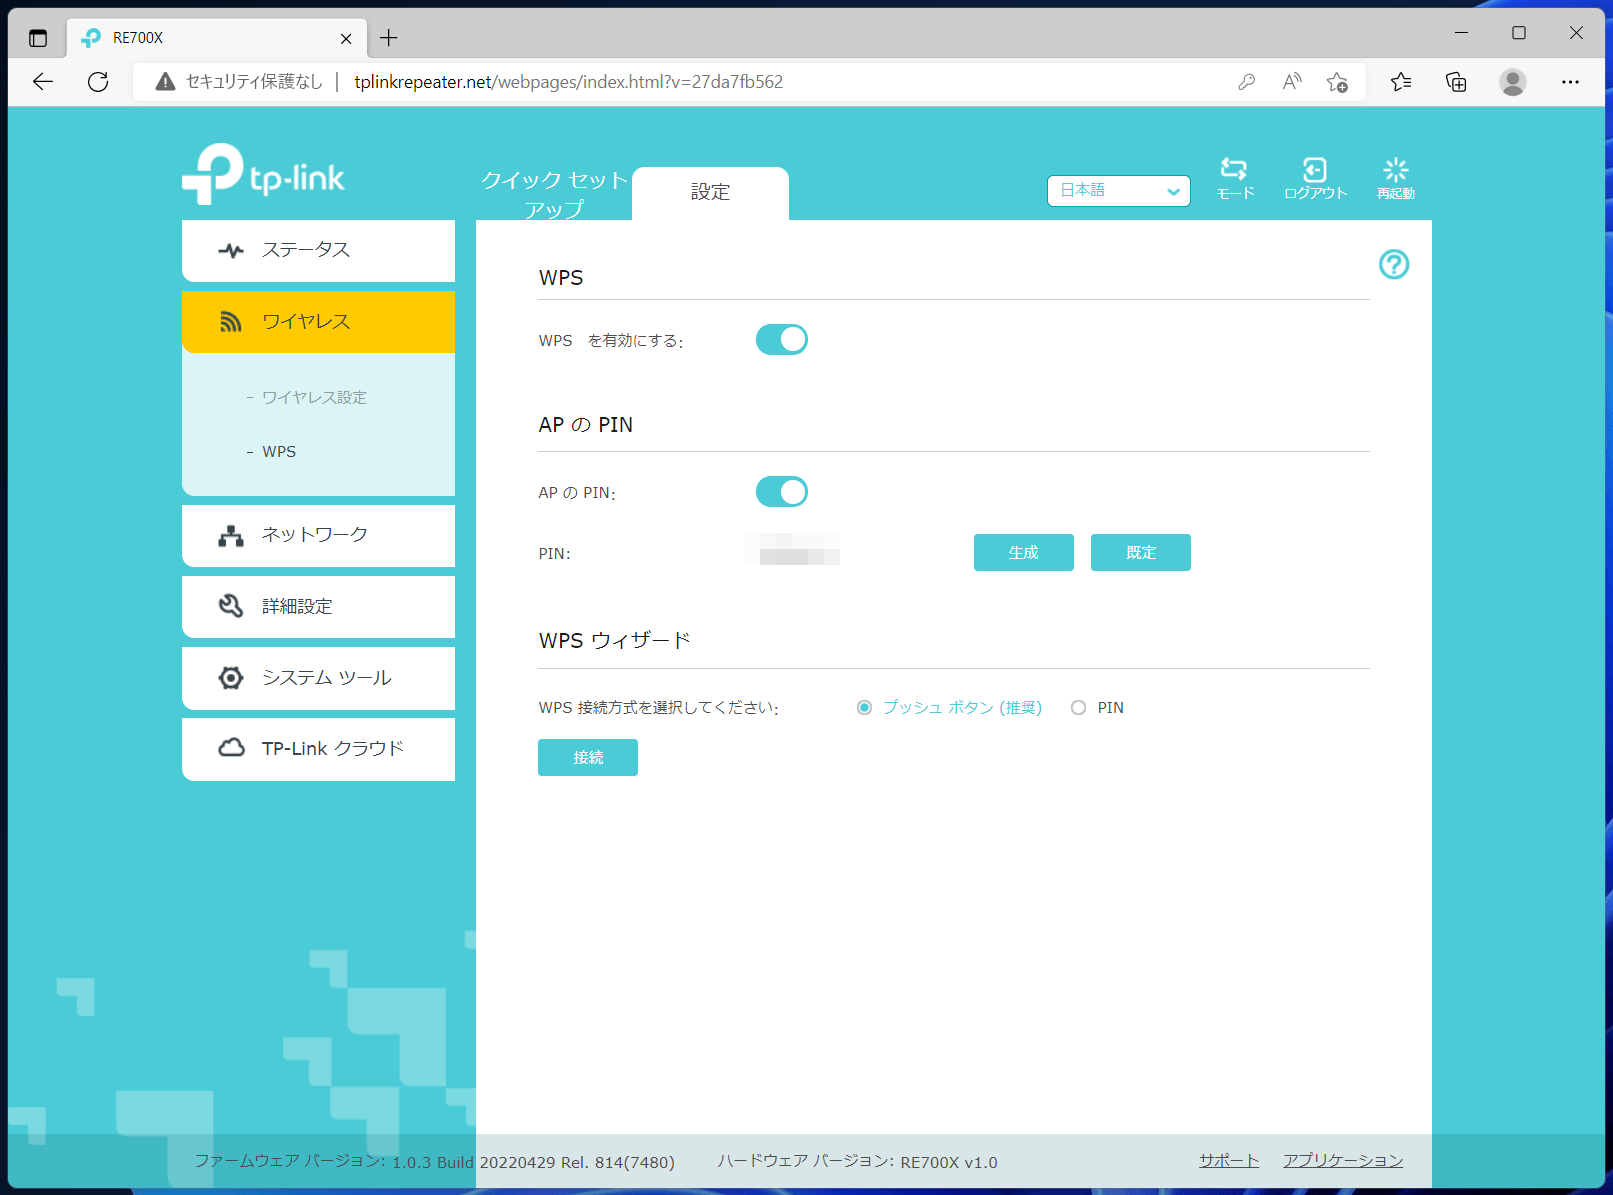Image resolution: width=1613 pixels, height=1195 pixels.
Task: Select the WPS submenu item
Action: pos(279,452)
